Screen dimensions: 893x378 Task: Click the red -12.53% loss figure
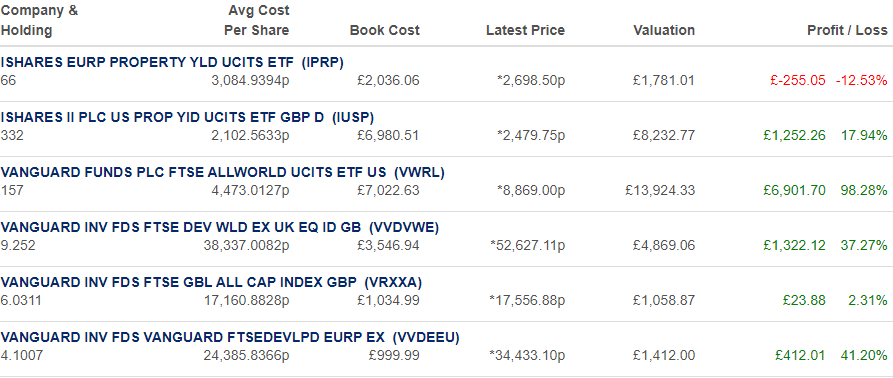[862, 80]
